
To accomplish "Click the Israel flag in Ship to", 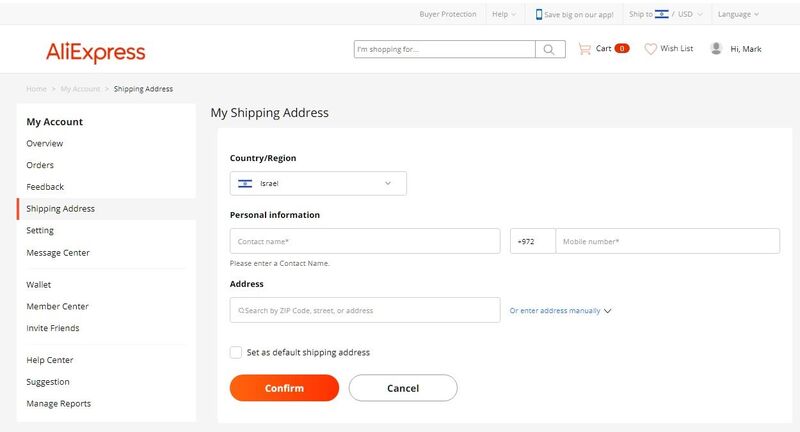I will click(x=662, y=14).
